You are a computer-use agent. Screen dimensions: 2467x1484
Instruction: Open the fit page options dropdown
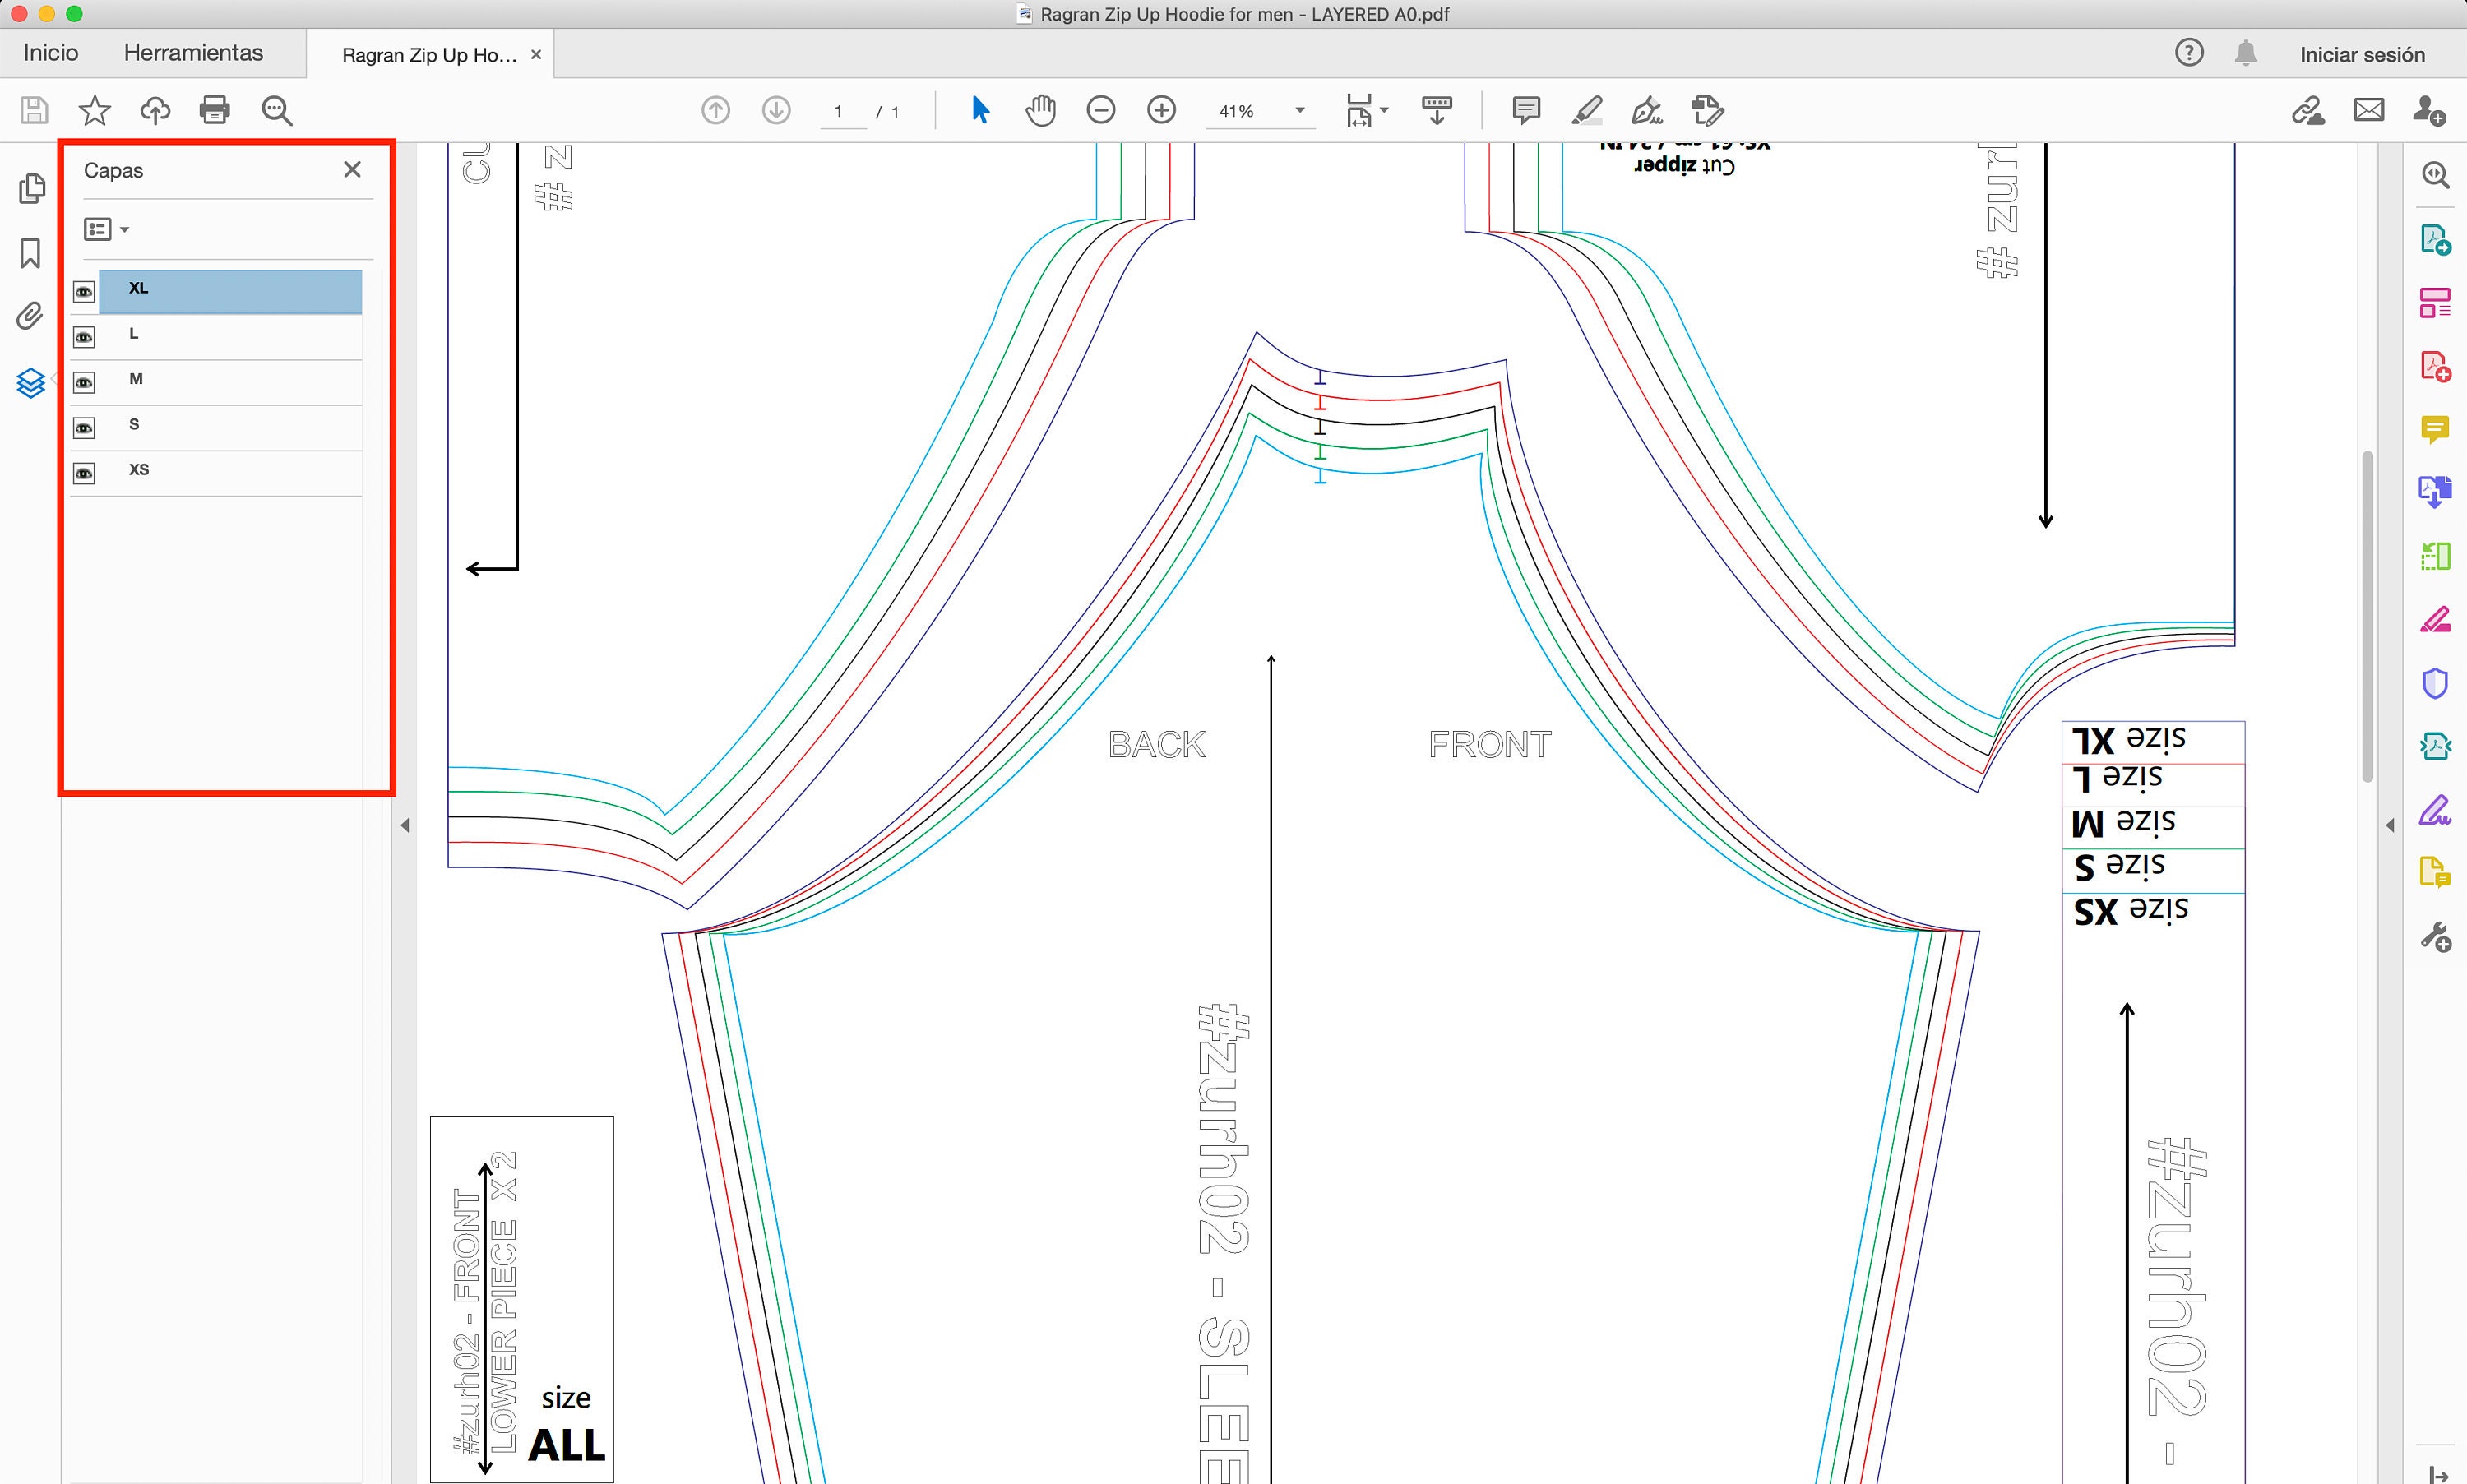tap(1367, 110)
